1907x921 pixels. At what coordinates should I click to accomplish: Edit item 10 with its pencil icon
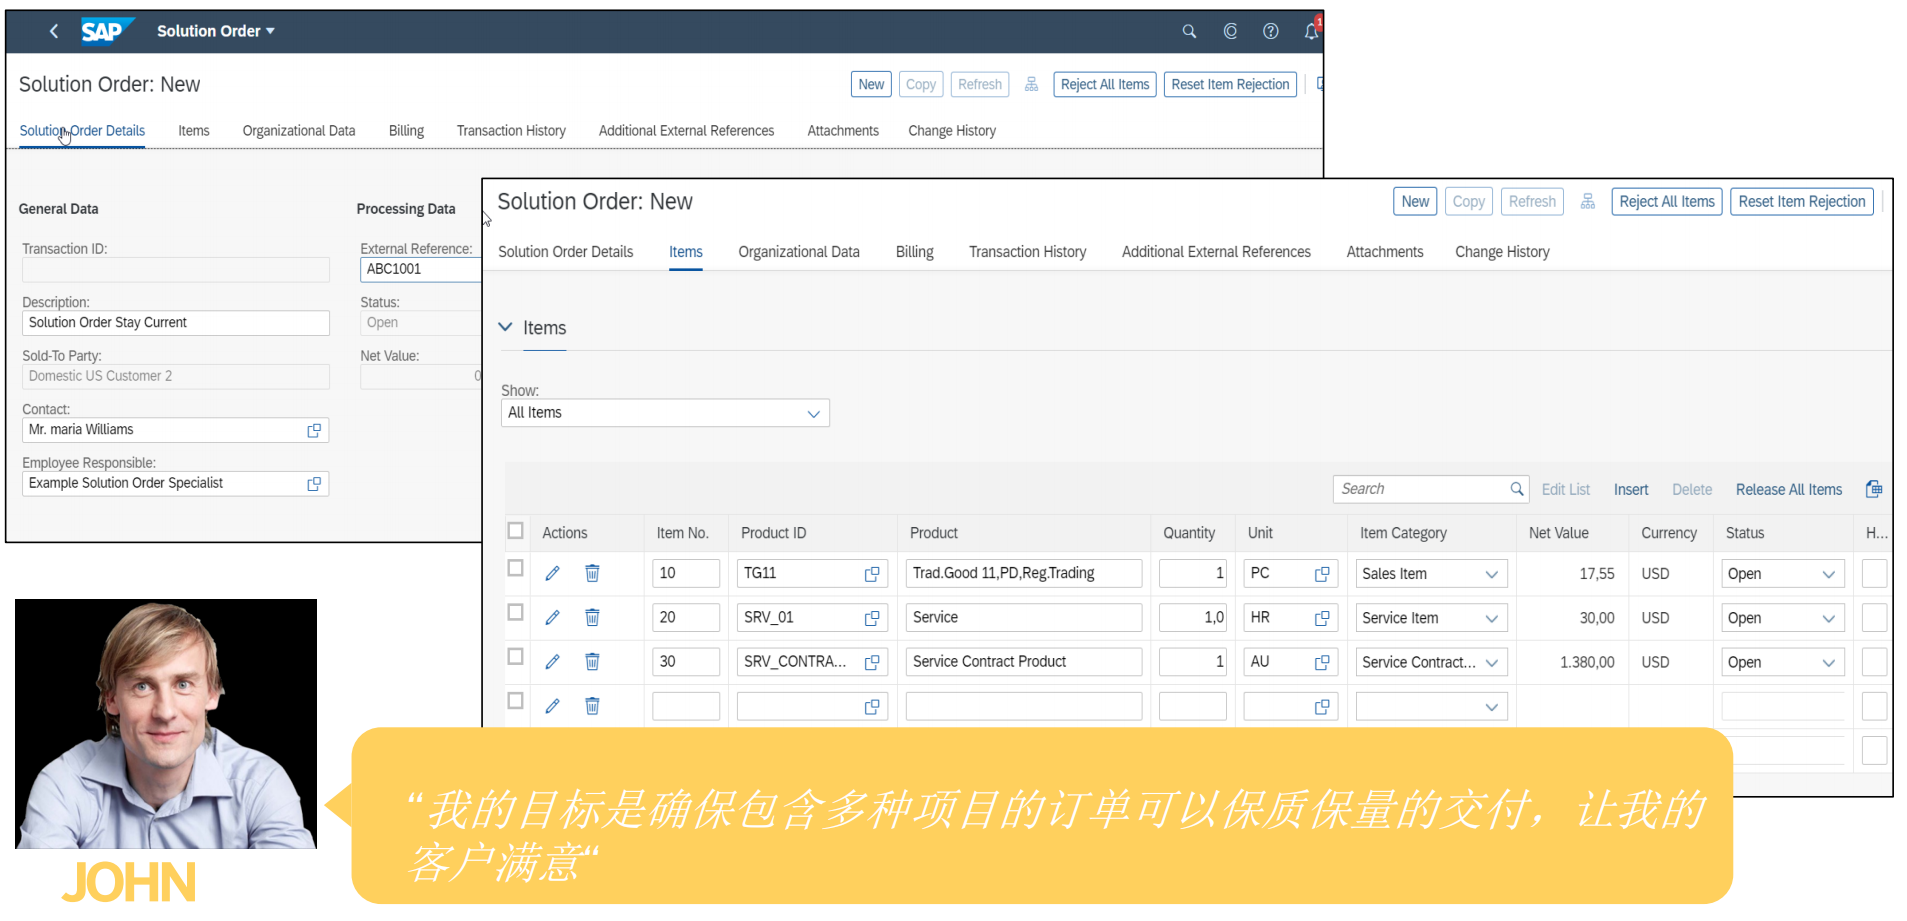(x=552, y=573)
